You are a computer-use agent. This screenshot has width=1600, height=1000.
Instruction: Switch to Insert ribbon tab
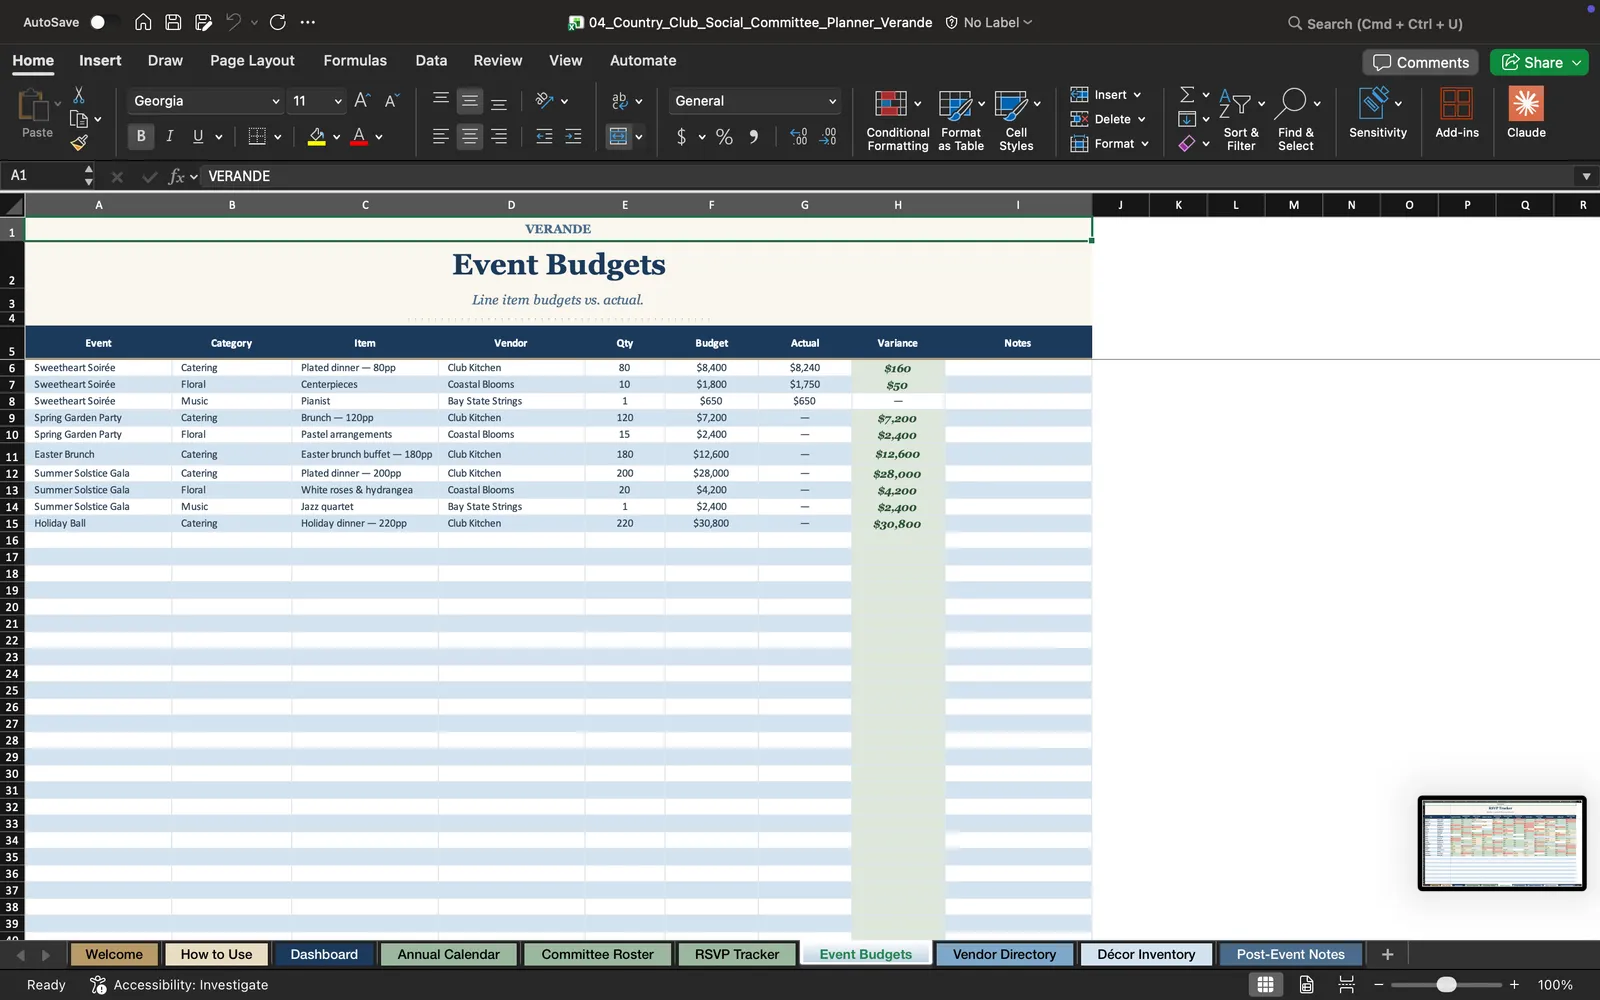coord(100,61)
